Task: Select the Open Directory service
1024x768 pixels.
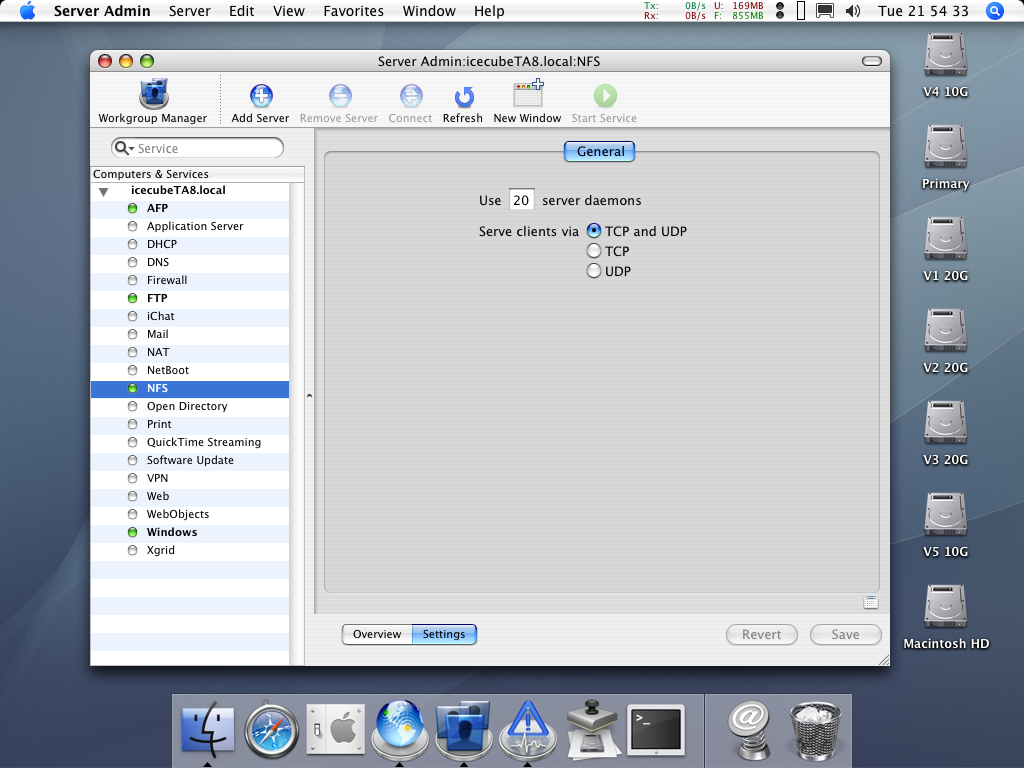Action: pos(189,406)
